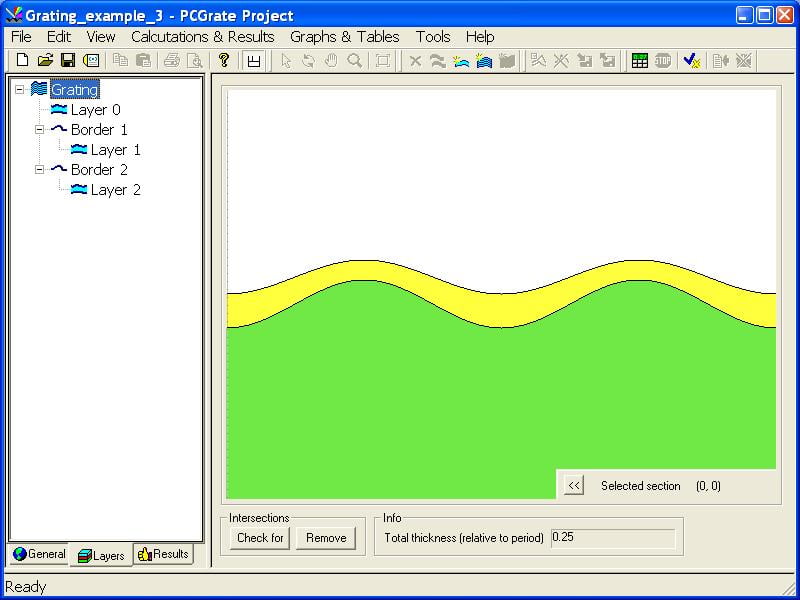Click the Total thickness value field
The height and width of the screenshot is (600, 800).
(612, 538)
